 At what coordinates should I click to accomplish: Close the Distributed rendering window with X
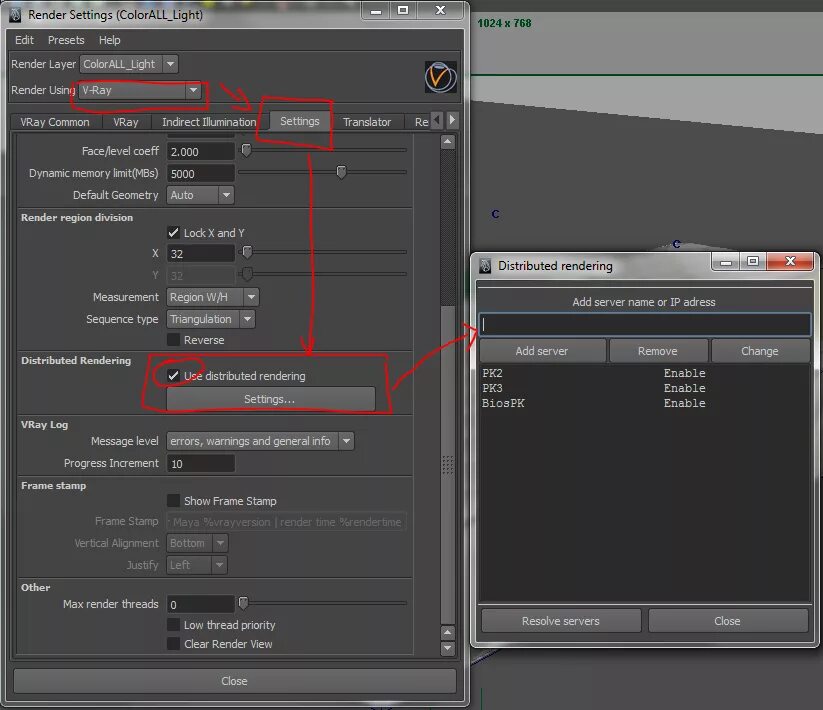pos(790,261)
